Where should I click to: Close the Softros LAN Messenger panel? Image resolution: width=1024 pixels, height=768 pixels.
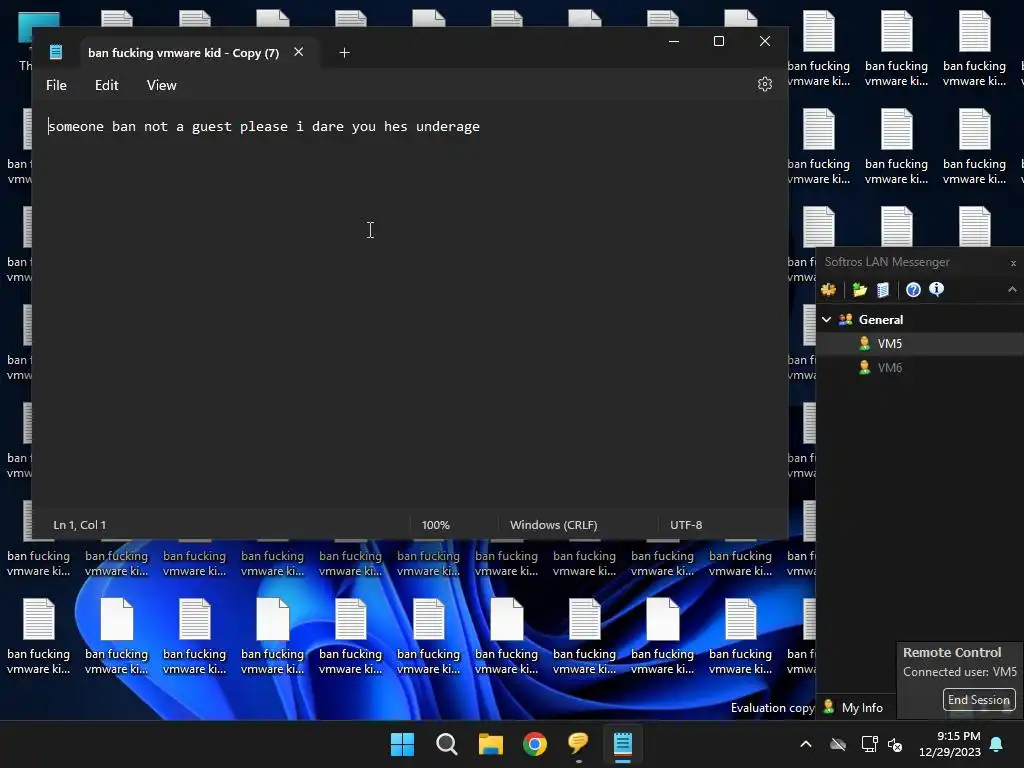(x=1013, y=263)
